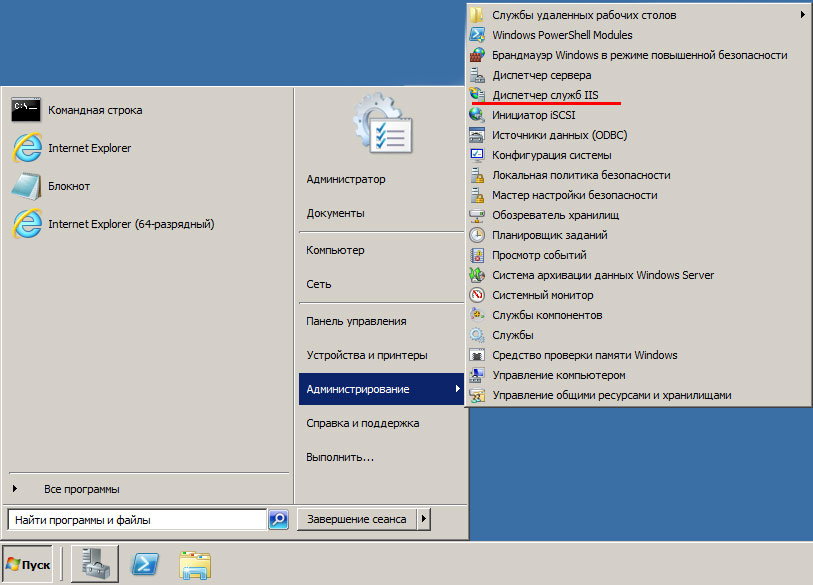813x585 pixels.
Task: Open Просмотр событий entry
Action: tap(539, 255)
